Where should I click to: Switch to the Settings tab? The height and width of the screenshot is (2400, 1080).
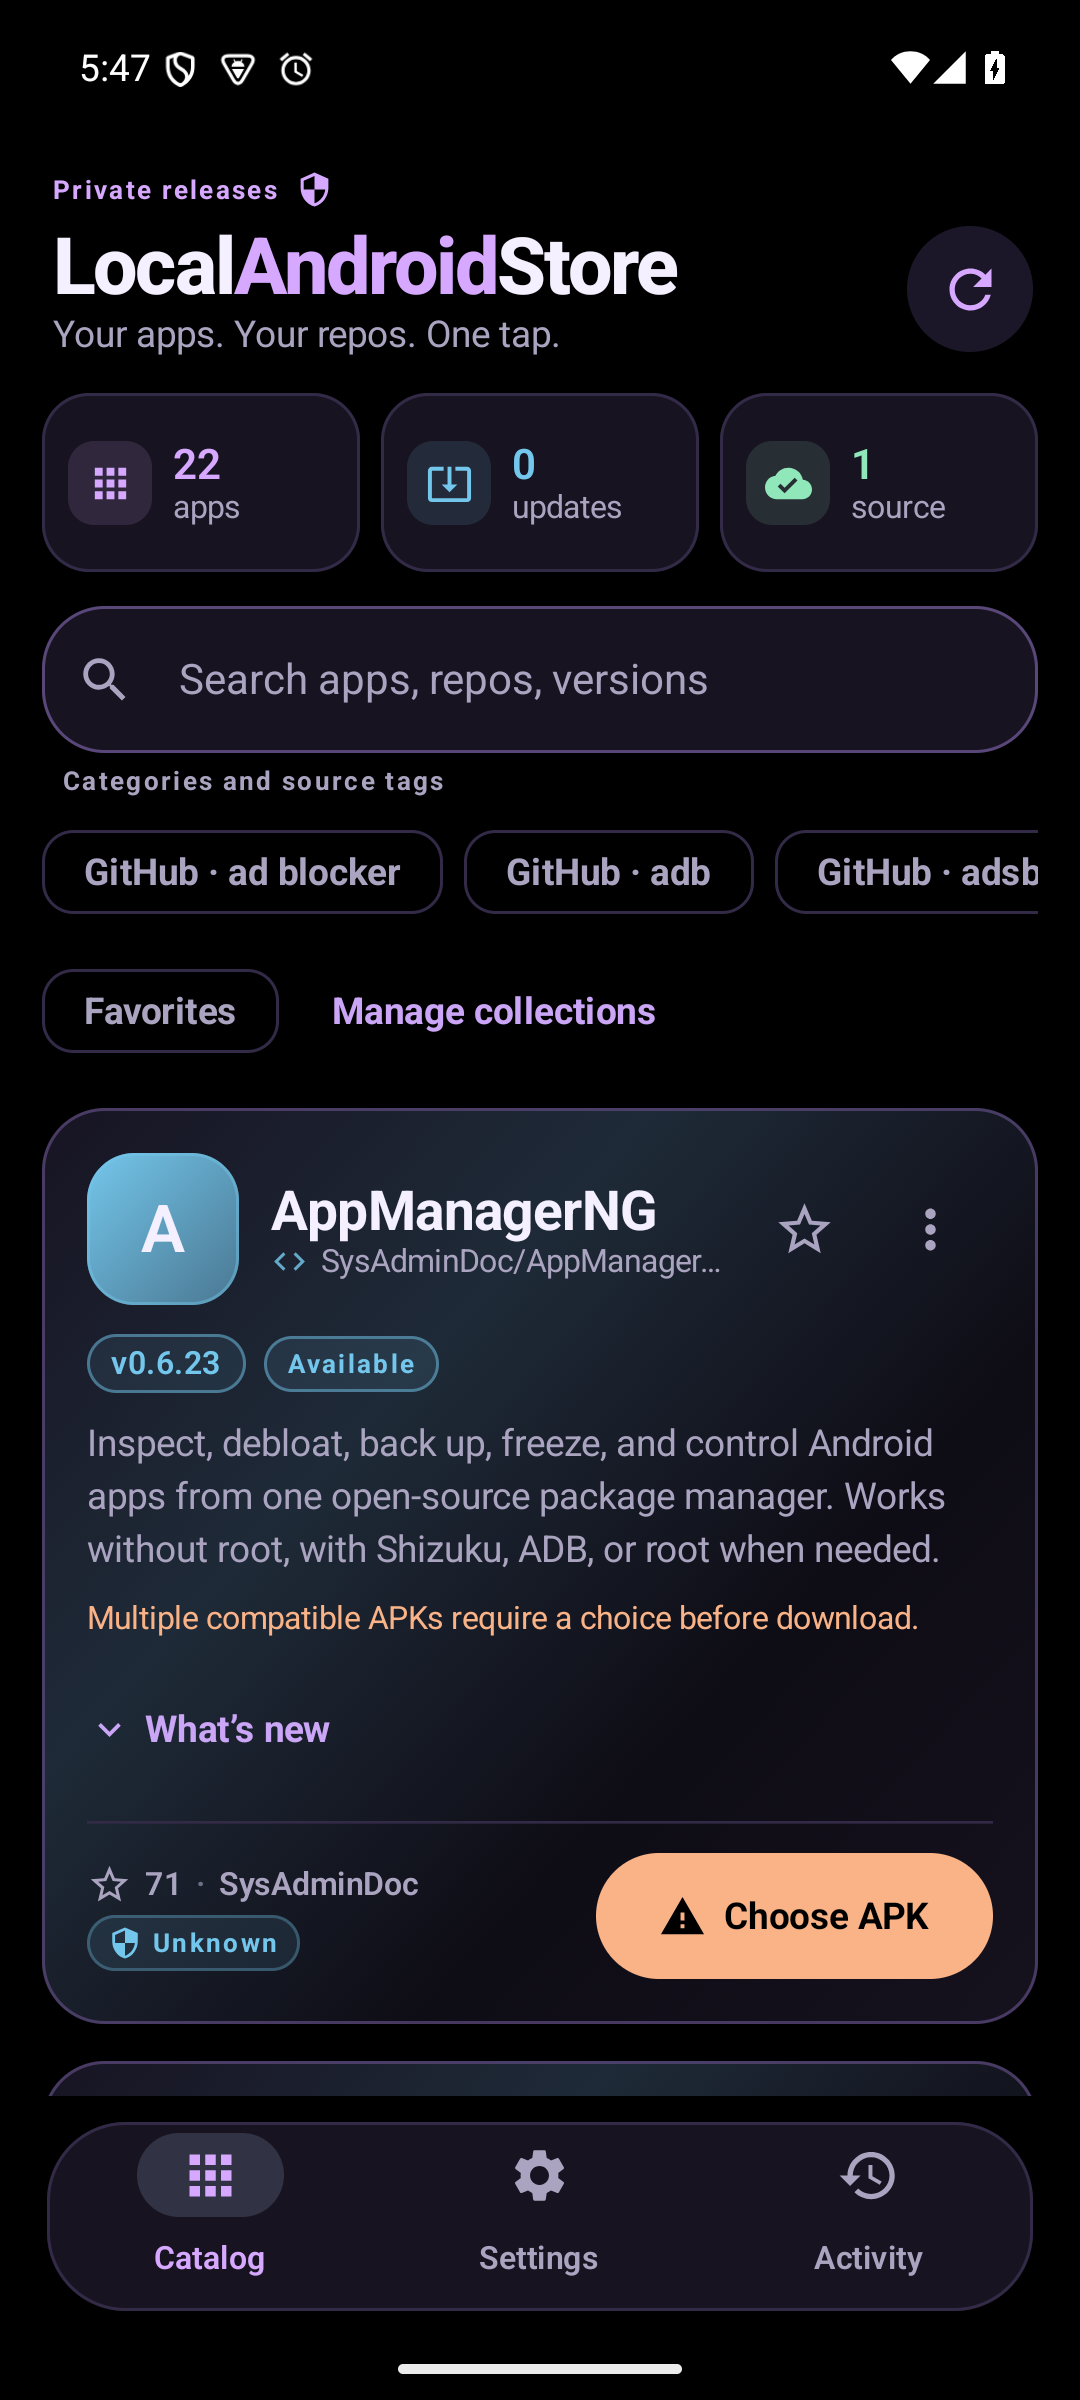pyautogui.click(x=539, y=2214)
